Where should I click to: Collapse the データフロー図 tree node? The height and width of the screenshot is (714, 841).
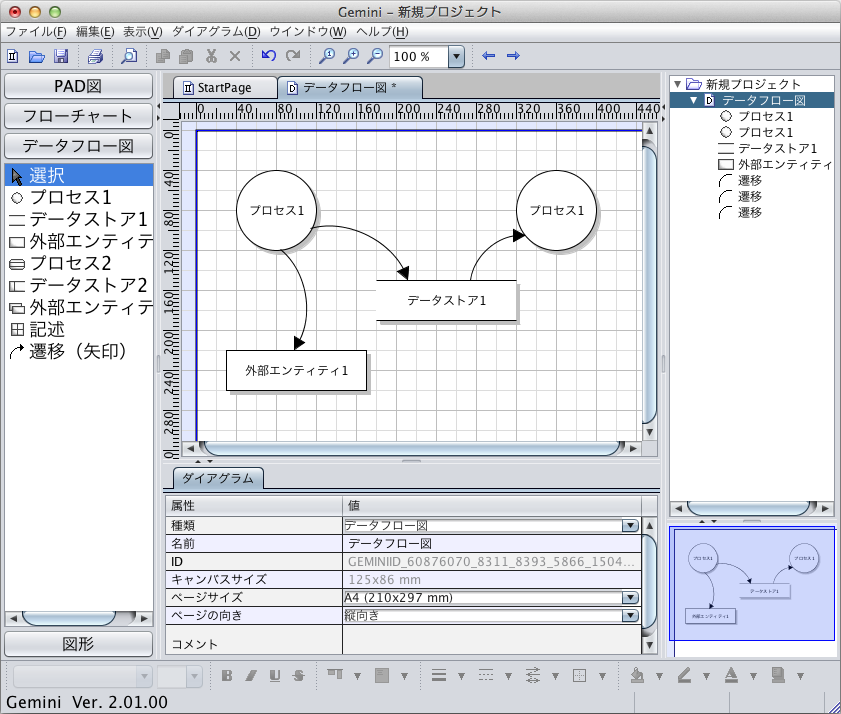pos(694,100)
